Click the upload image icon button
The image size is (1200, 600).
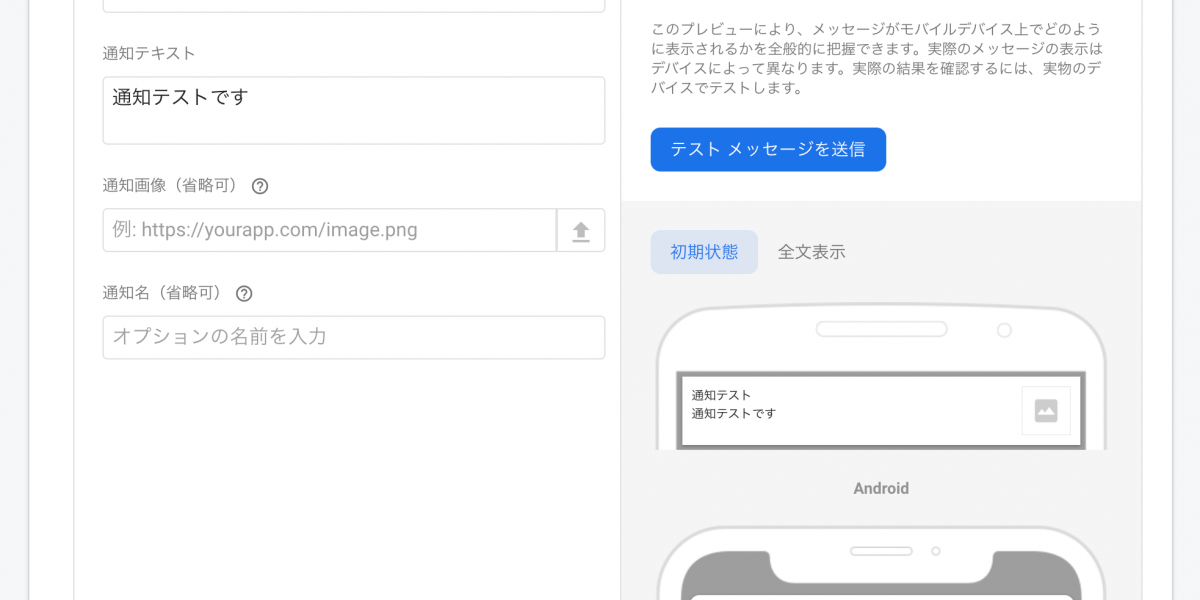pyautogui.click(x=581, y=231)
